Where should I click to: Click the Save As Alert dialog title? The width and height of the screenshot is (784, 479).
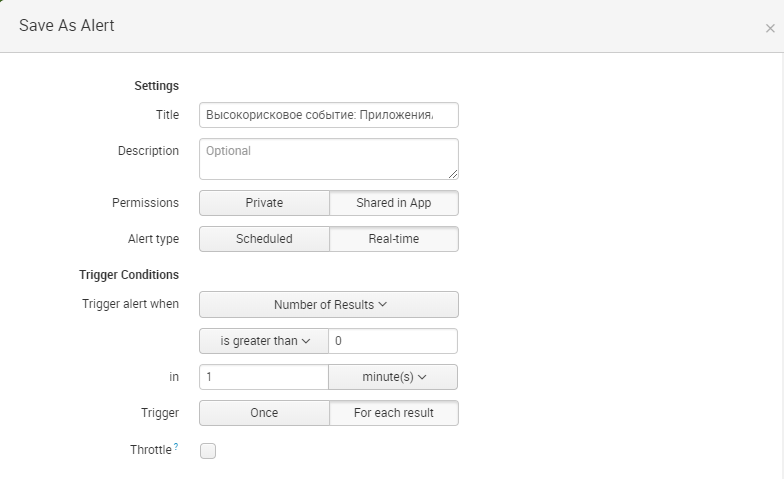point(67,26)
